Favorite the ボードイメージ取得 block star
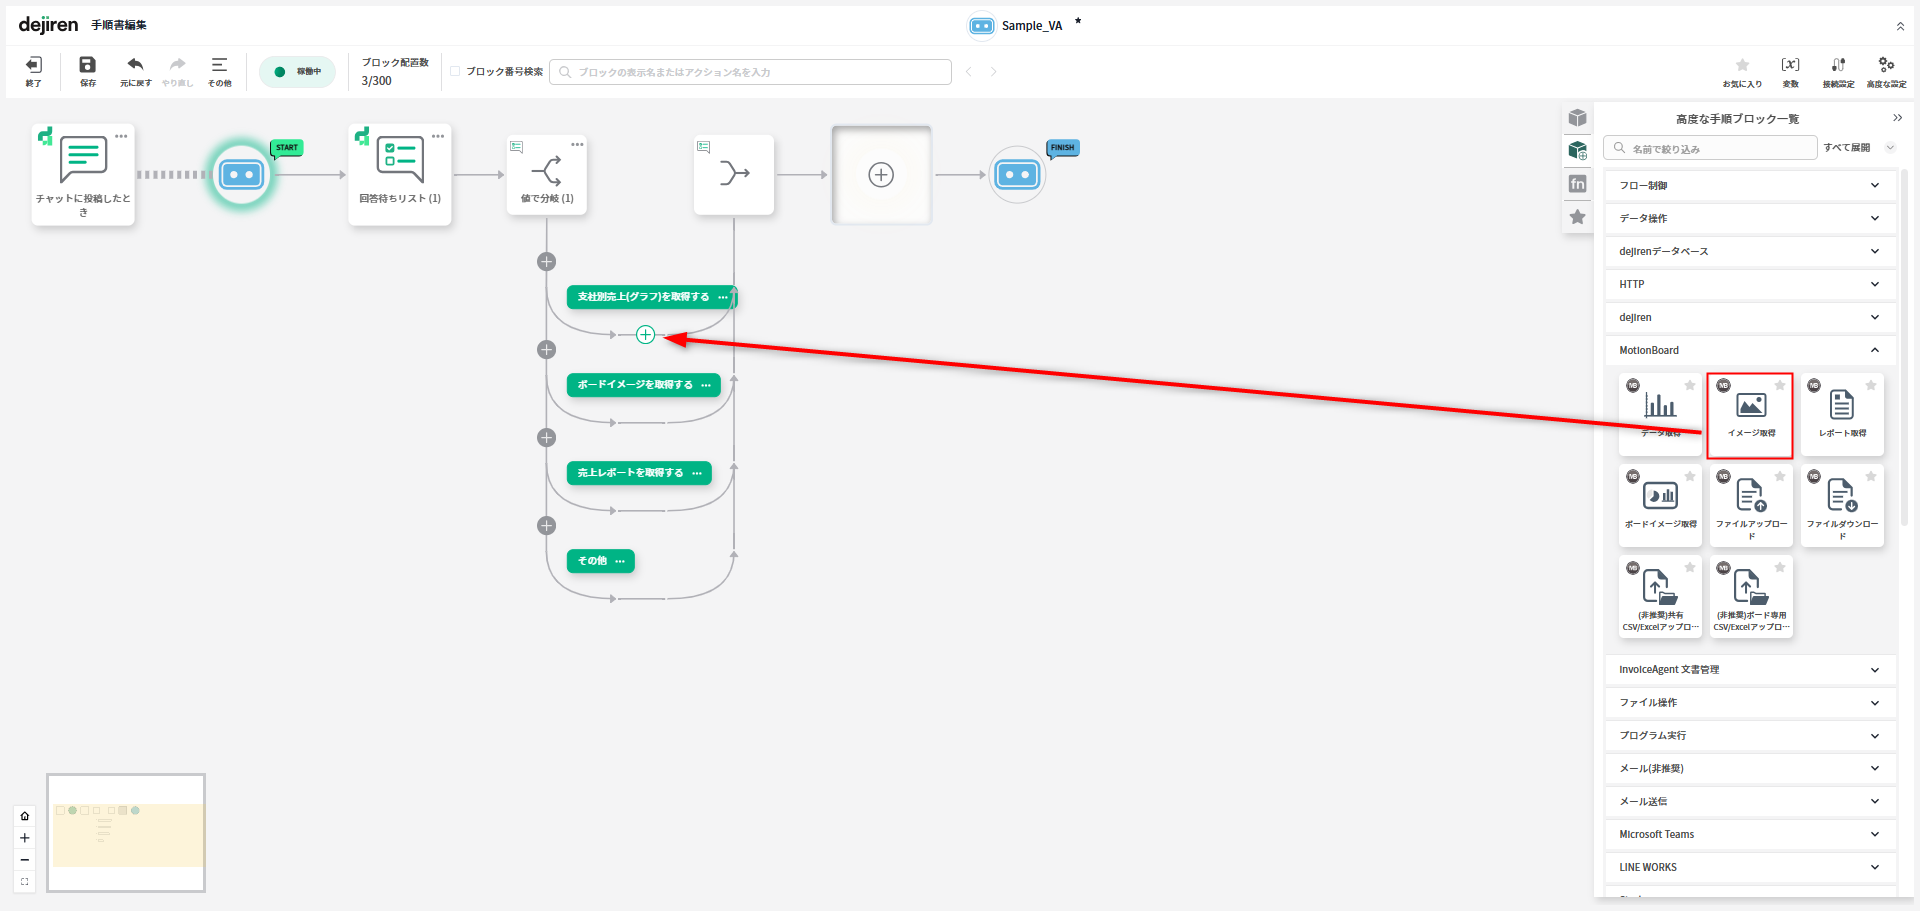The image size is (1920, 911). point(1690,477)
